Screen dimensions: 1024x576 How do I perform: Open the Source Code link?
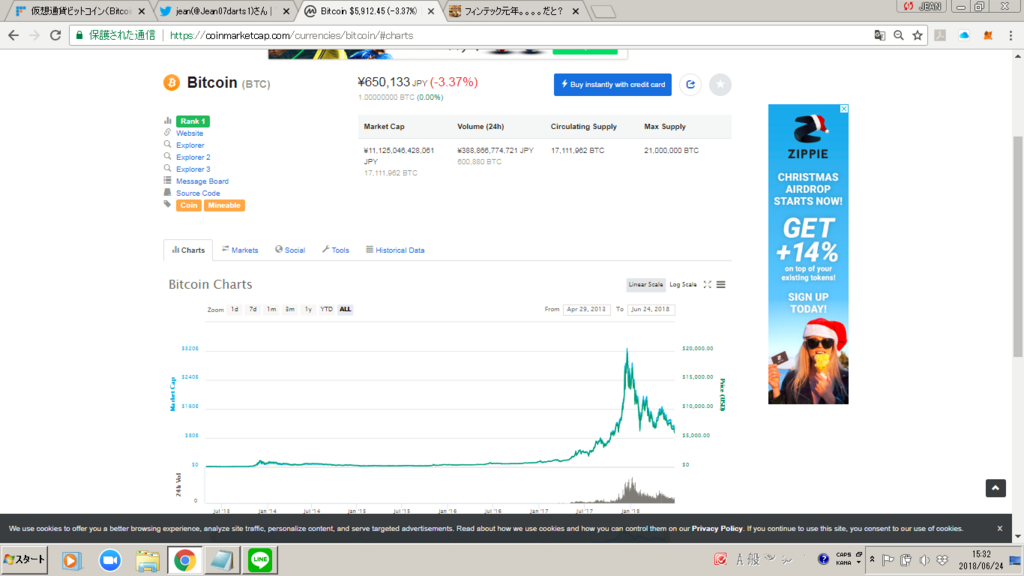(198, 193)
